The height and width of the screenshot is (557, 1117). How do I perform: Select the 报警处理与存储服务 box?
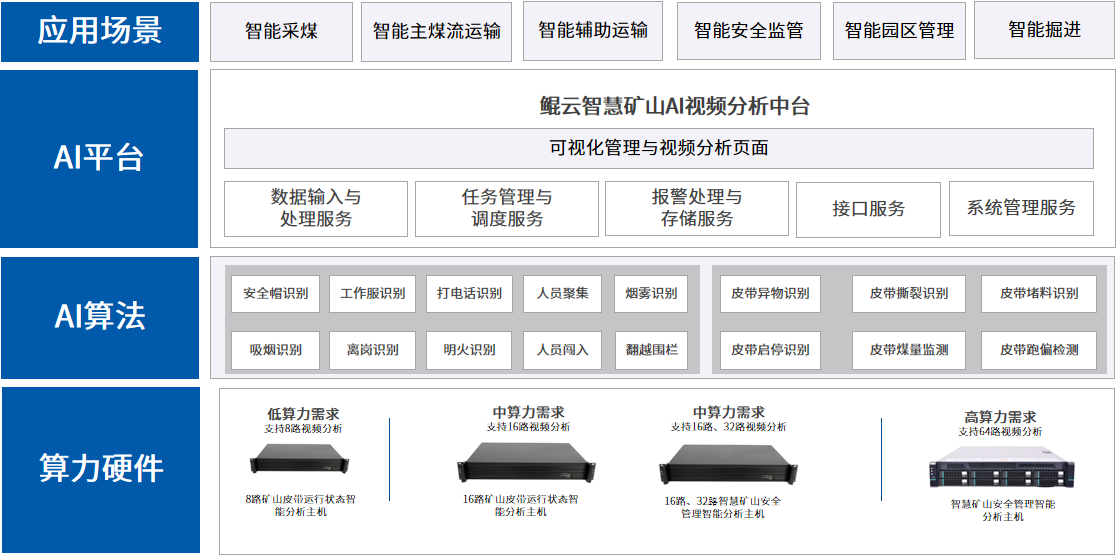pos(697,208)
